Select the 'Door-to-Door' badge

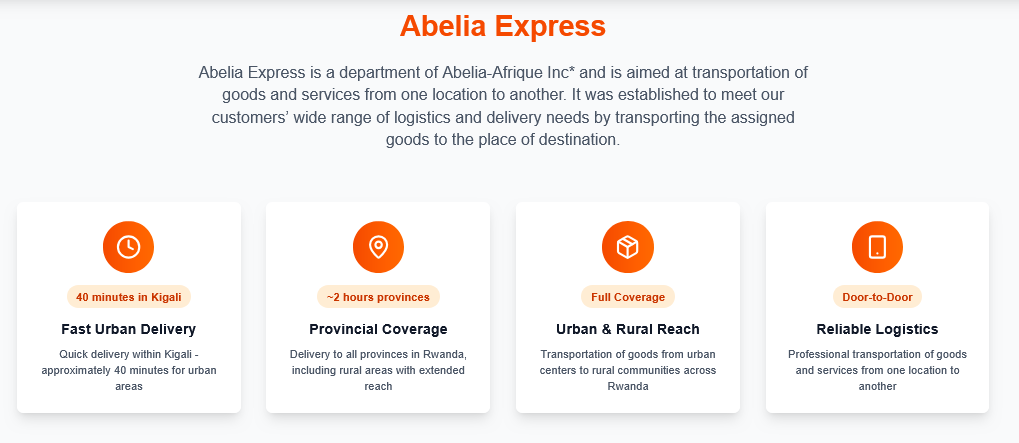click(x=877, y=297)
